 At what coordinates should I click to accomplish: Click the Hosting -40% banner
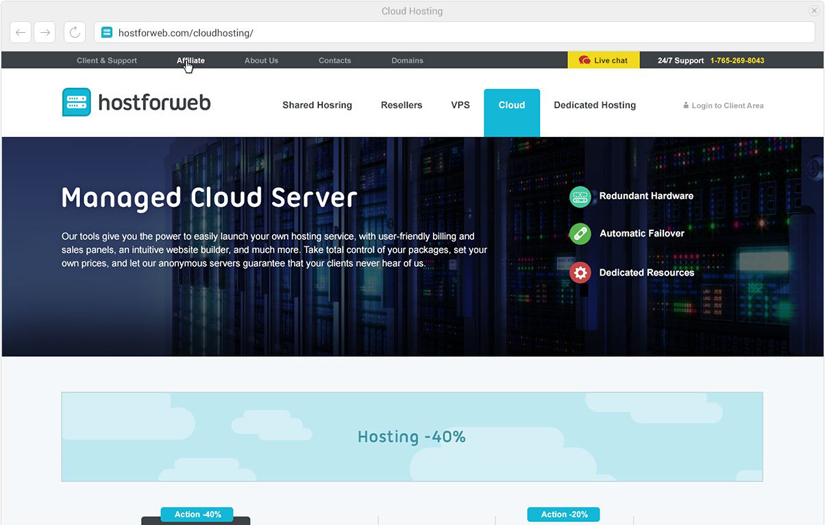[412, 437]
